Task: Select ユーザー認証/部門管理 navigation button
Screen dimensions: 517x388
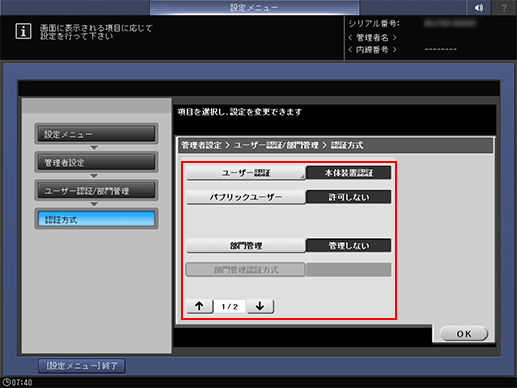Action: [x=96, y=191]
